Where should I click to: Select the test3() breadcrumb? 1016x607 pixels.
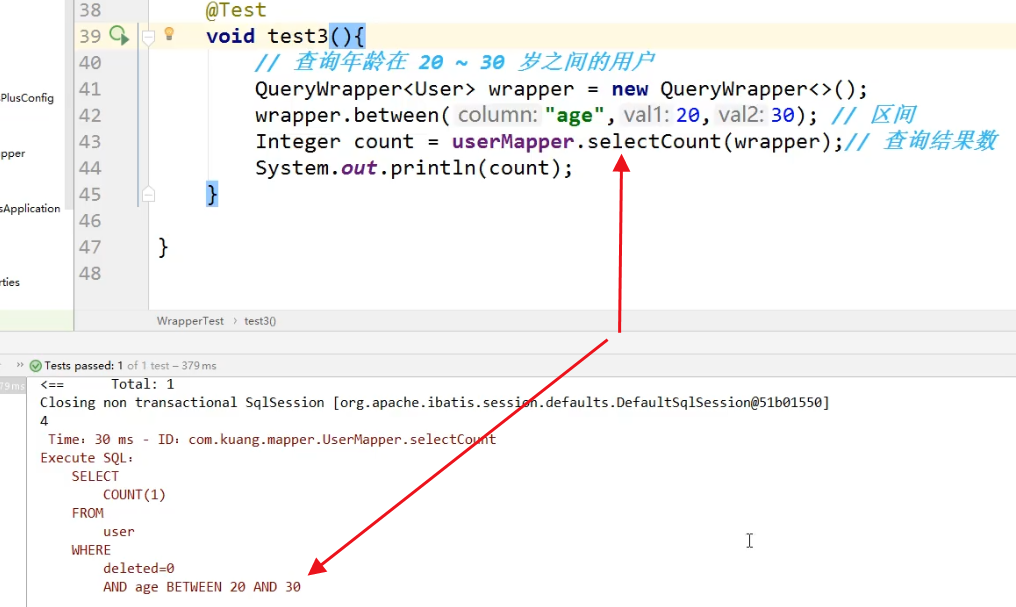click(260, 321)
